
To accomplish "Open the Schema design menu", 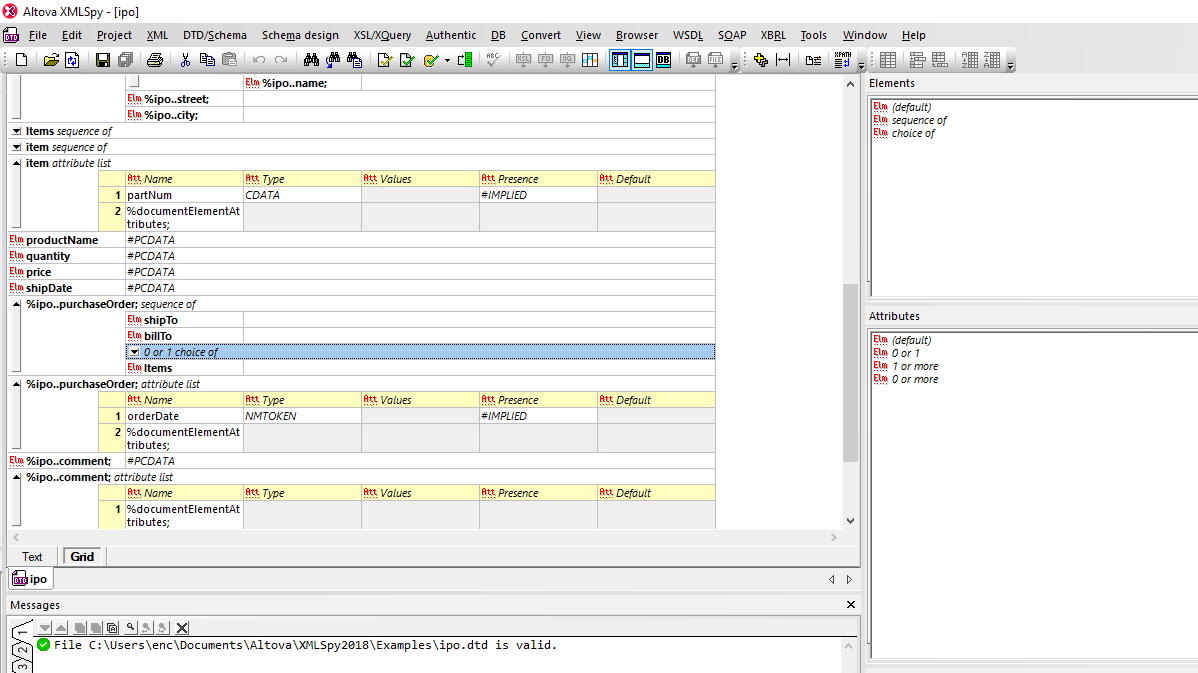I will tap(300, 35).
